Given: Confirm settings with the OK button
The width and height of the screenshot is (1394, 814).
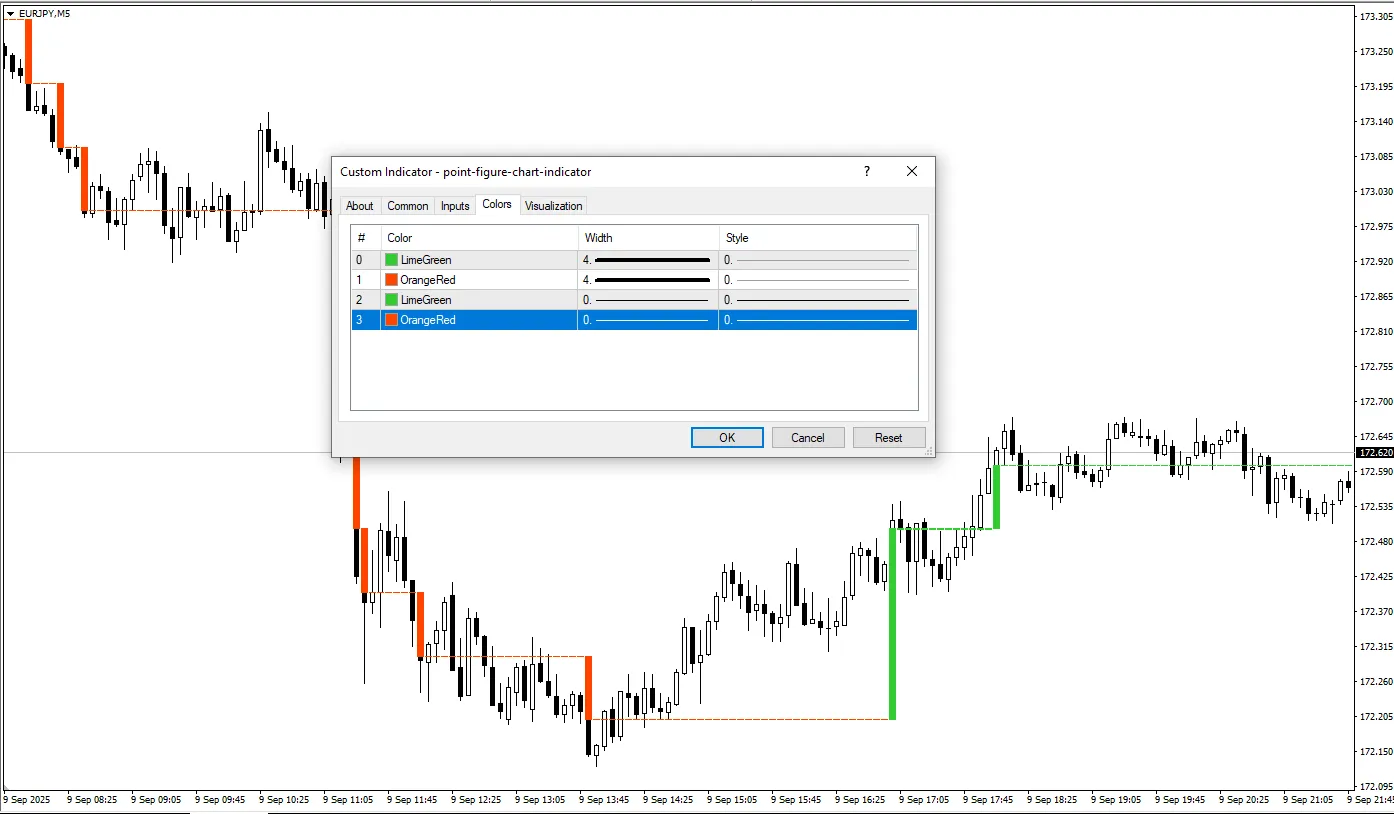Looking at the screenshot, I should tap(727, 438).
